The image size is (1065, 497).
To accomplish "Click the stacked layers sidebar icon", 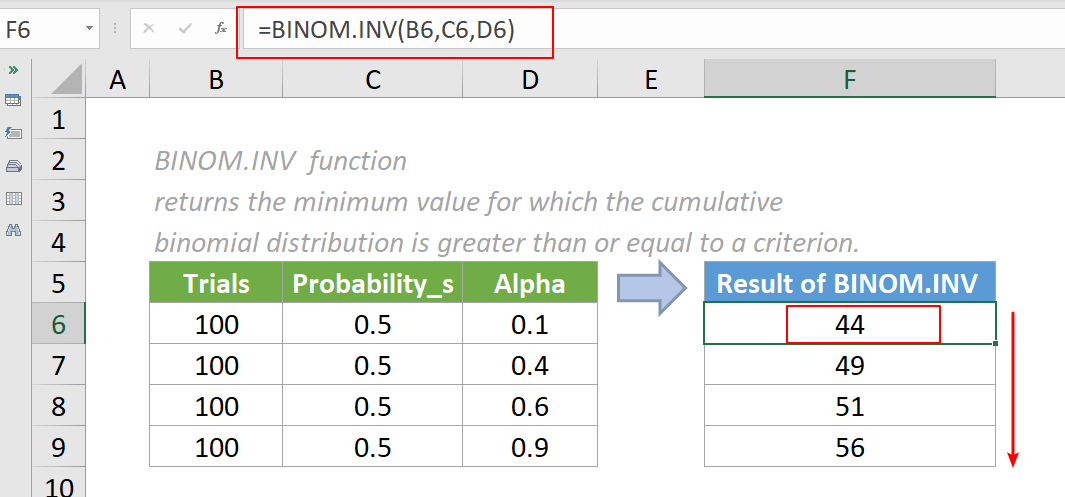I will coord(14,165).
